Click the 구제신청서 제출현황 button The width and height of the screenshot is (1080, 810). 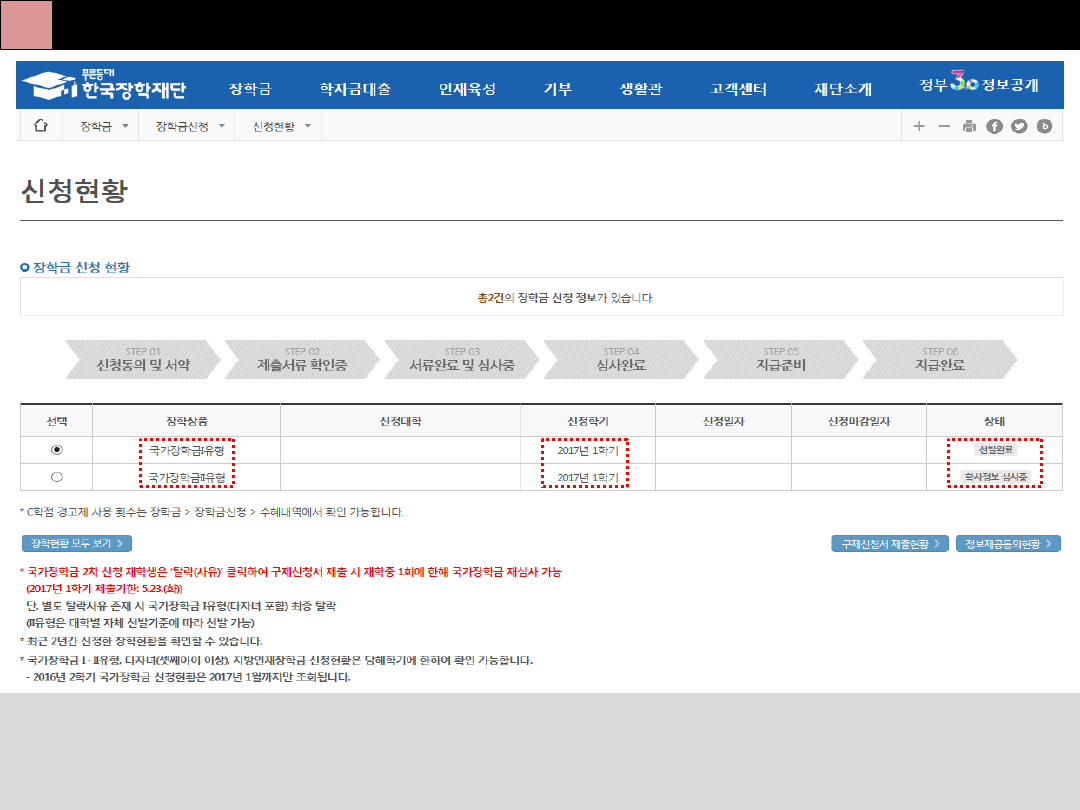click(x=890, y=544)
